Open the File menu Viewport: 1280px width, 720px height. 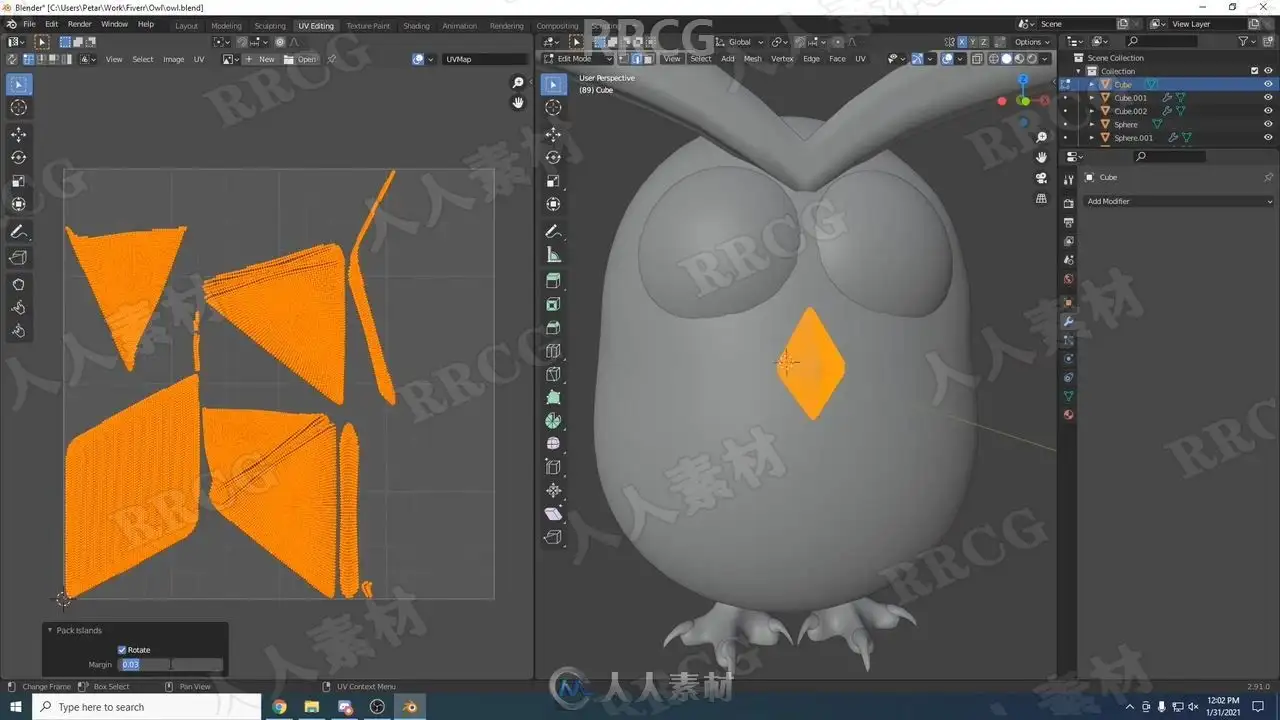pos(28,24)
